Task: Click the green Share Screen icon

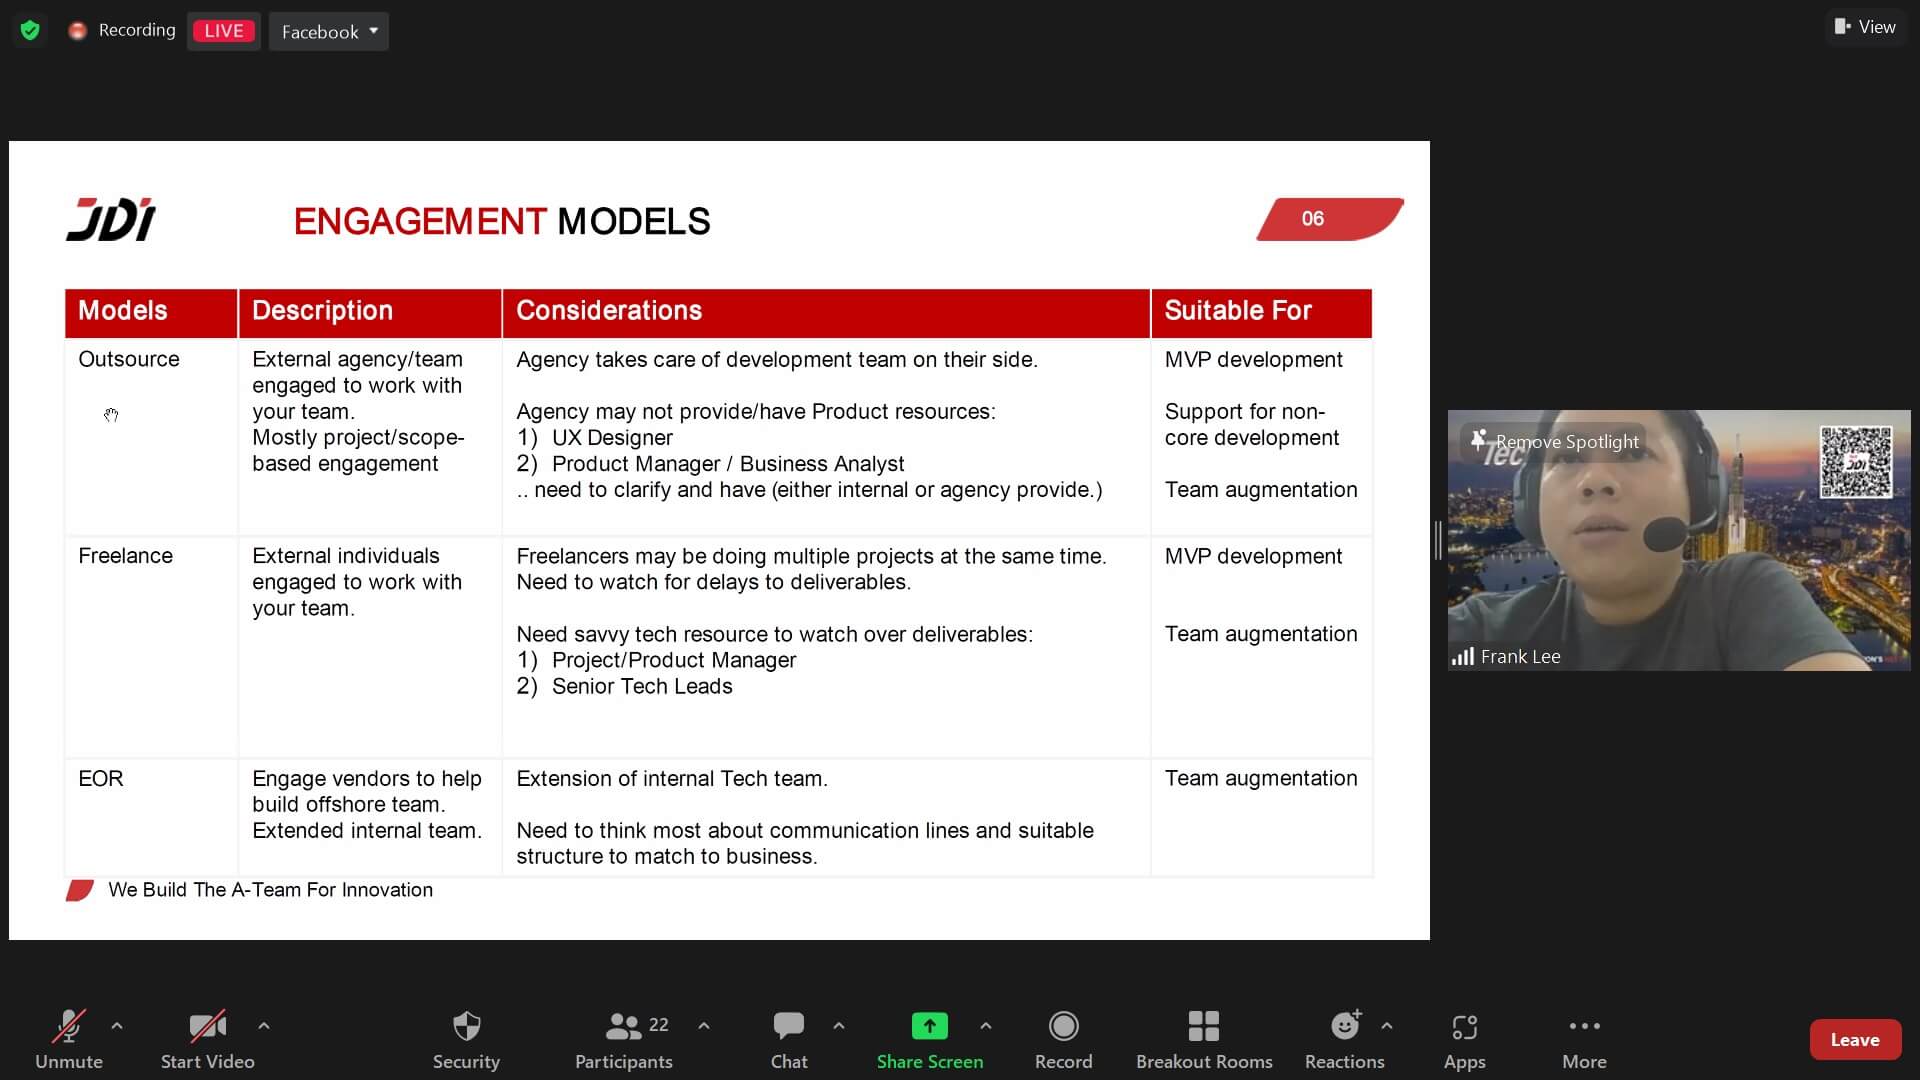Action: click(x=929, y=1026)
